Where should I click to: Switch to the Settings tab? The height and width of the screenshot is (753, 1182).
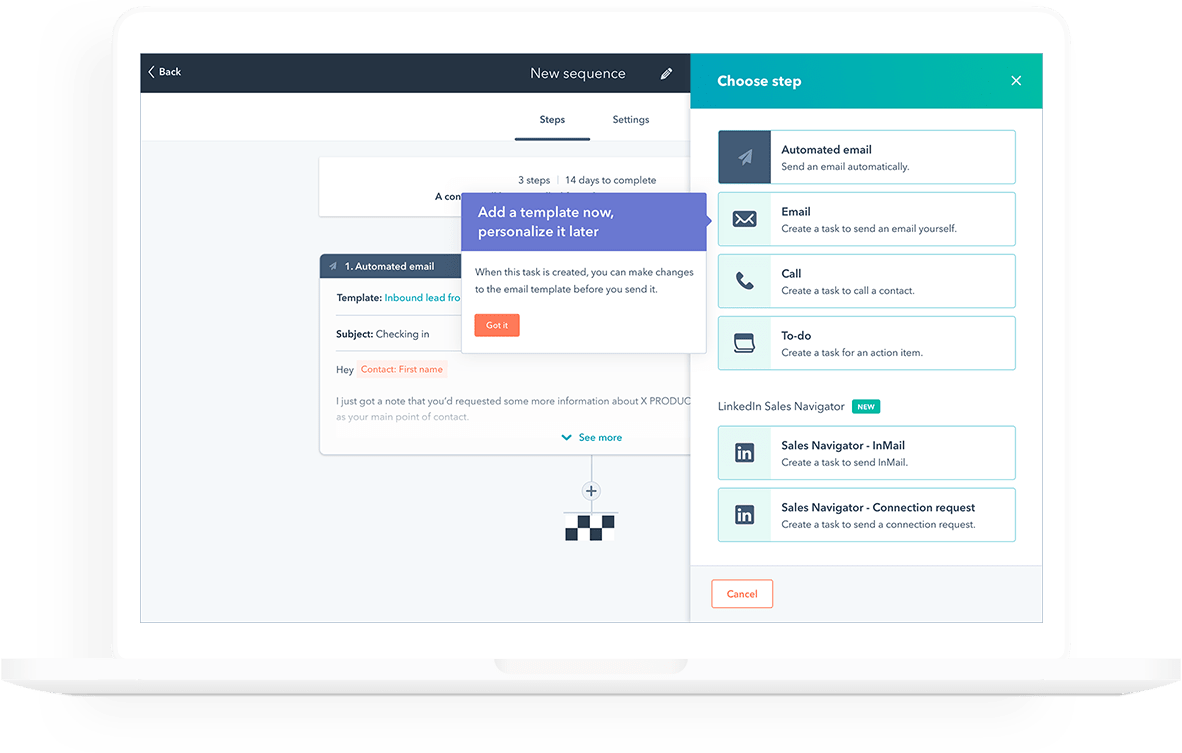coord(631,120)
